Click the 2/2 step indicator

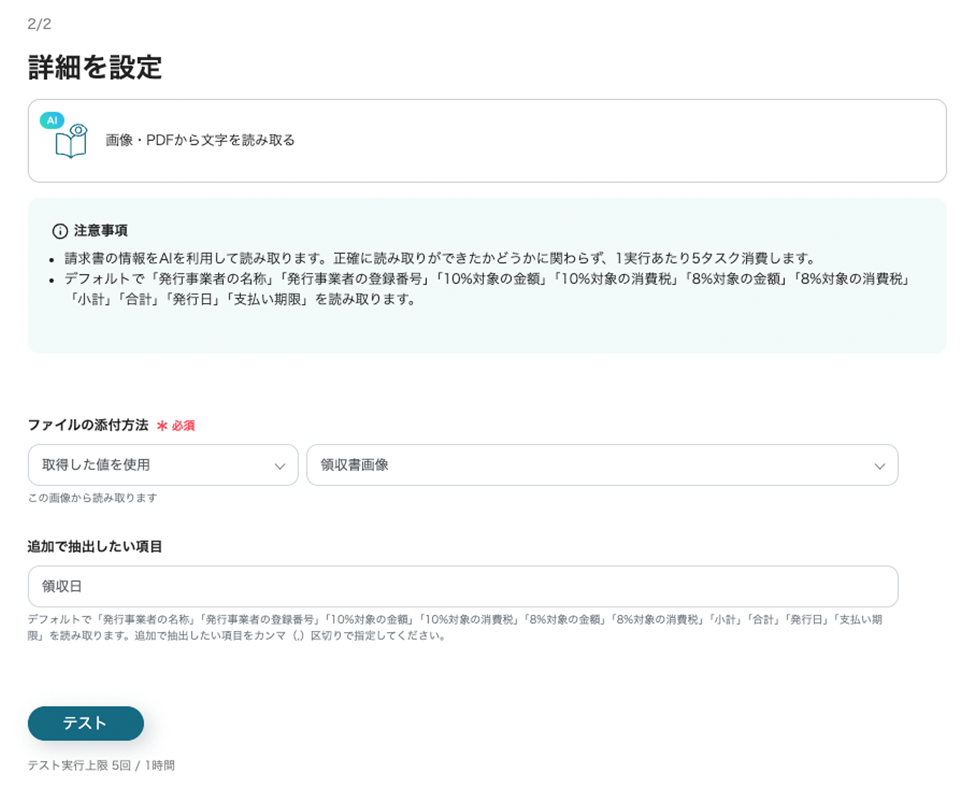point(39,24)
